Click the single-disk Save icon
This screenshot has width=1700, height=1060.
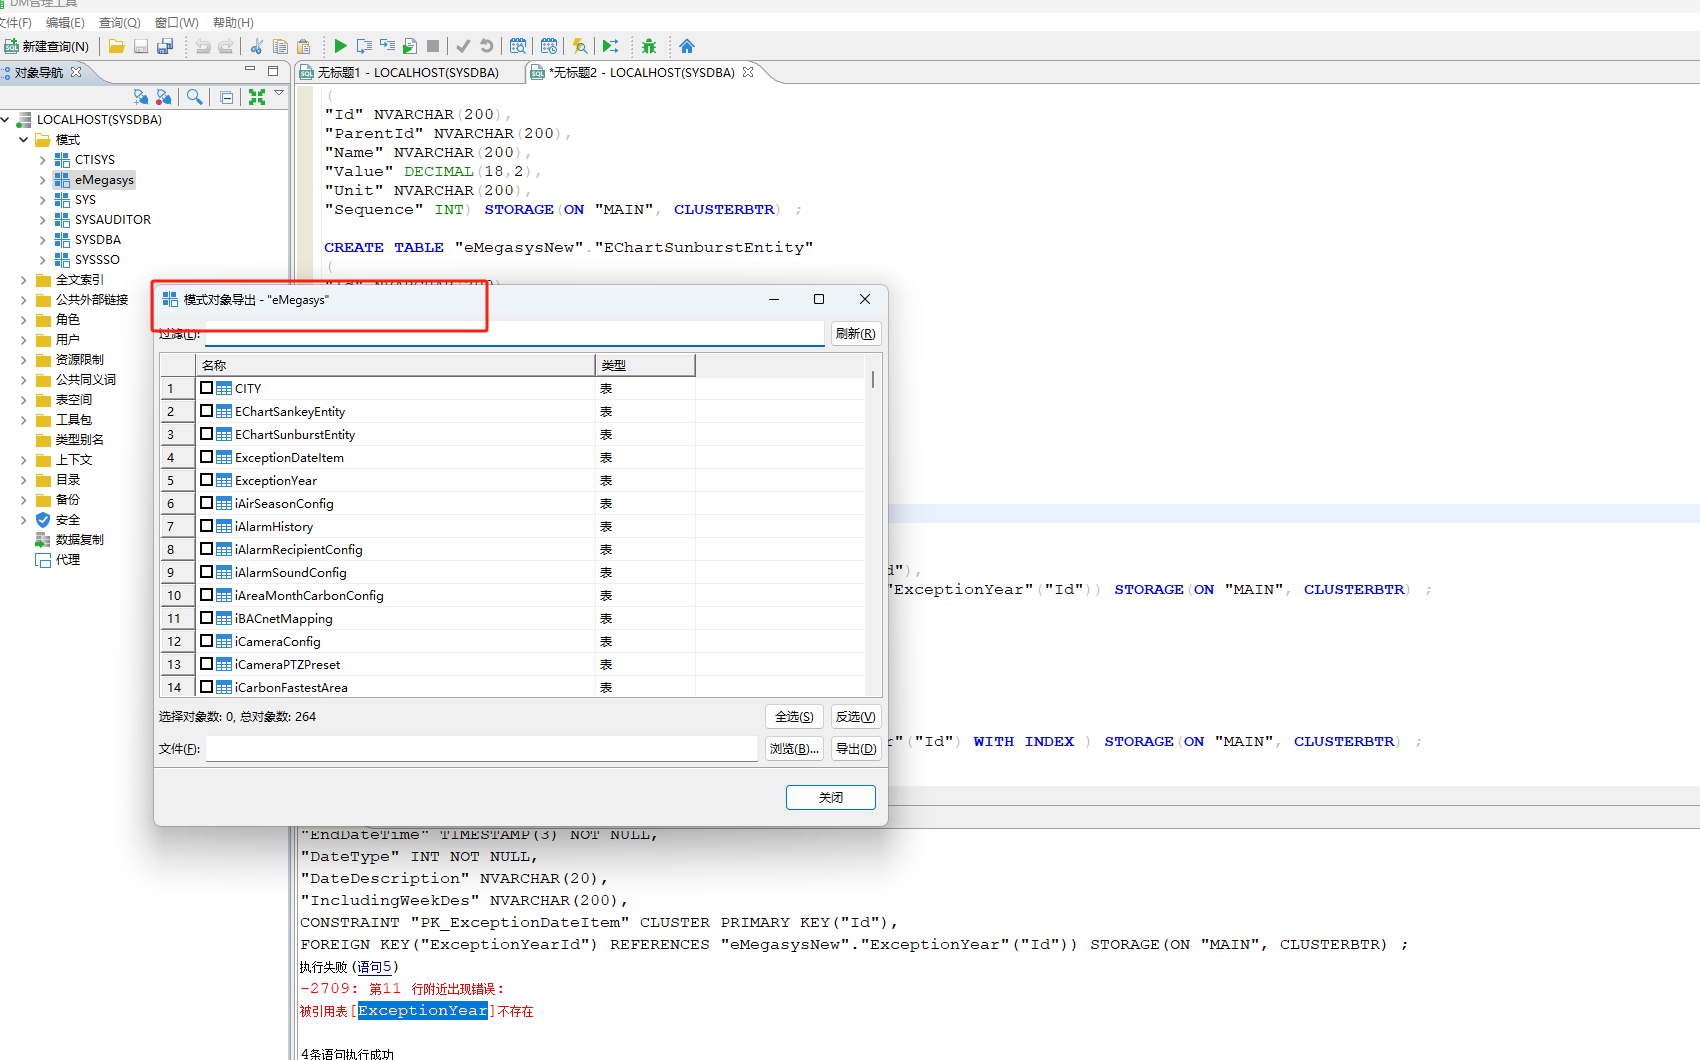(x=141, y=46)
